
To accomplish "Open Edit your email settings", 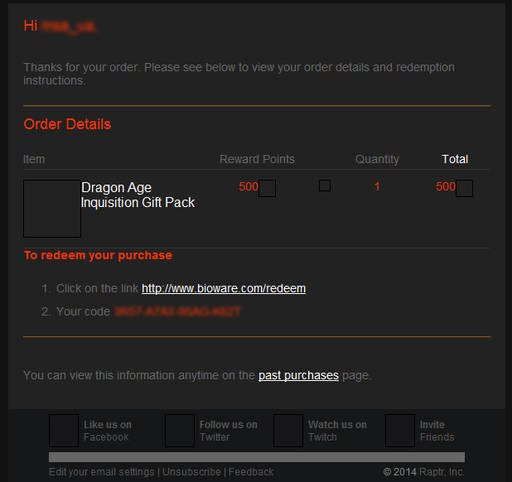I will click(x=101, y=472).
